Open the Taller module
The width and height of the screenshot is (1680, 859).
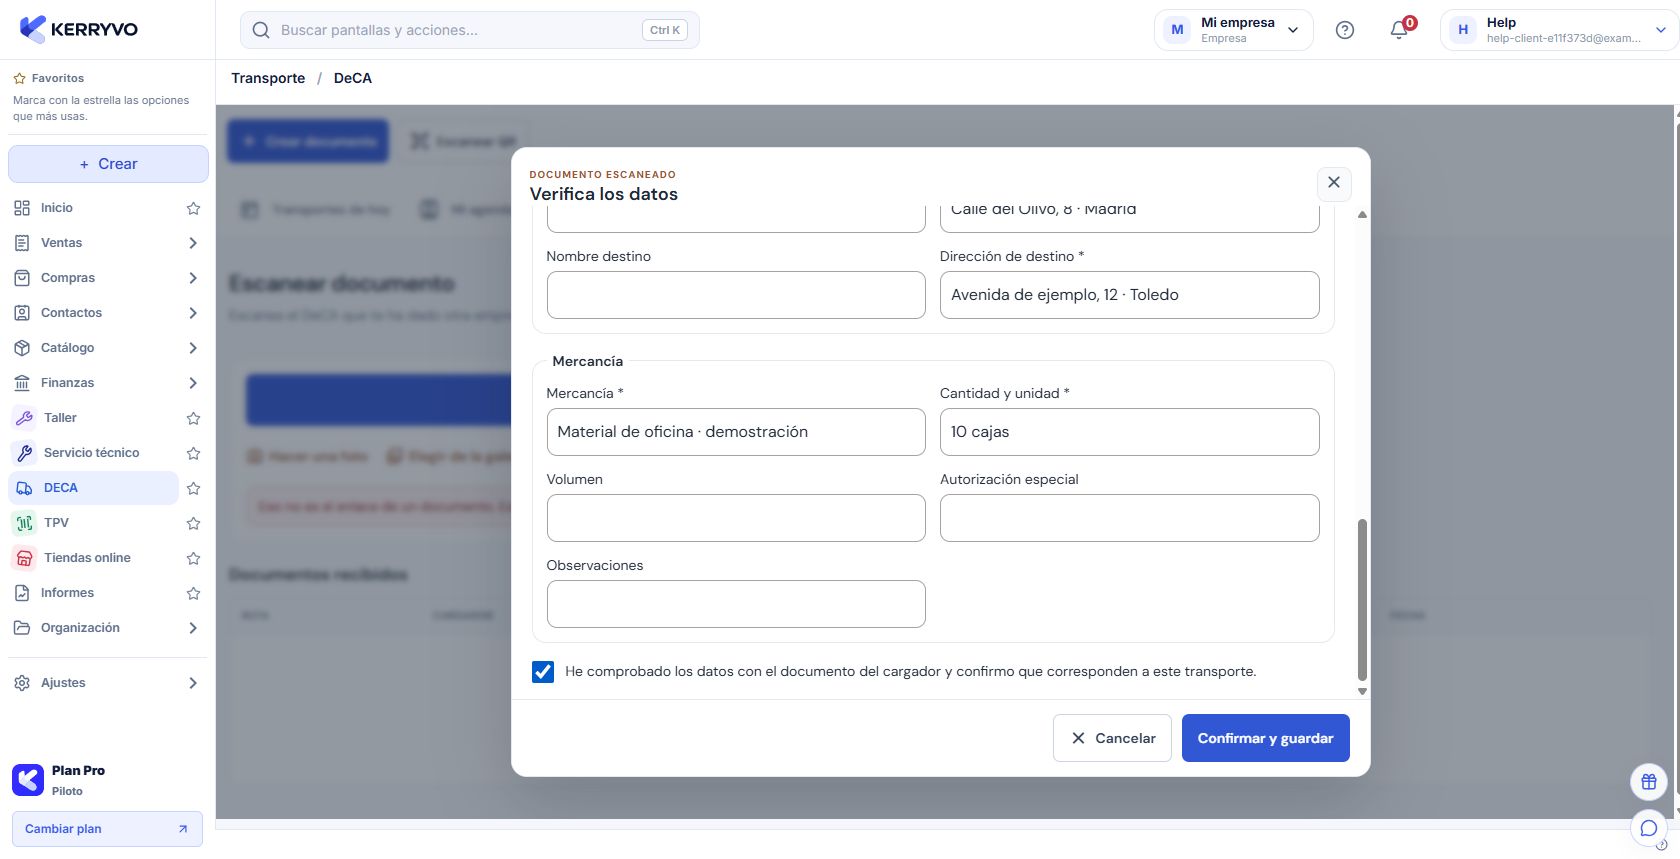(x=93, y=418)
